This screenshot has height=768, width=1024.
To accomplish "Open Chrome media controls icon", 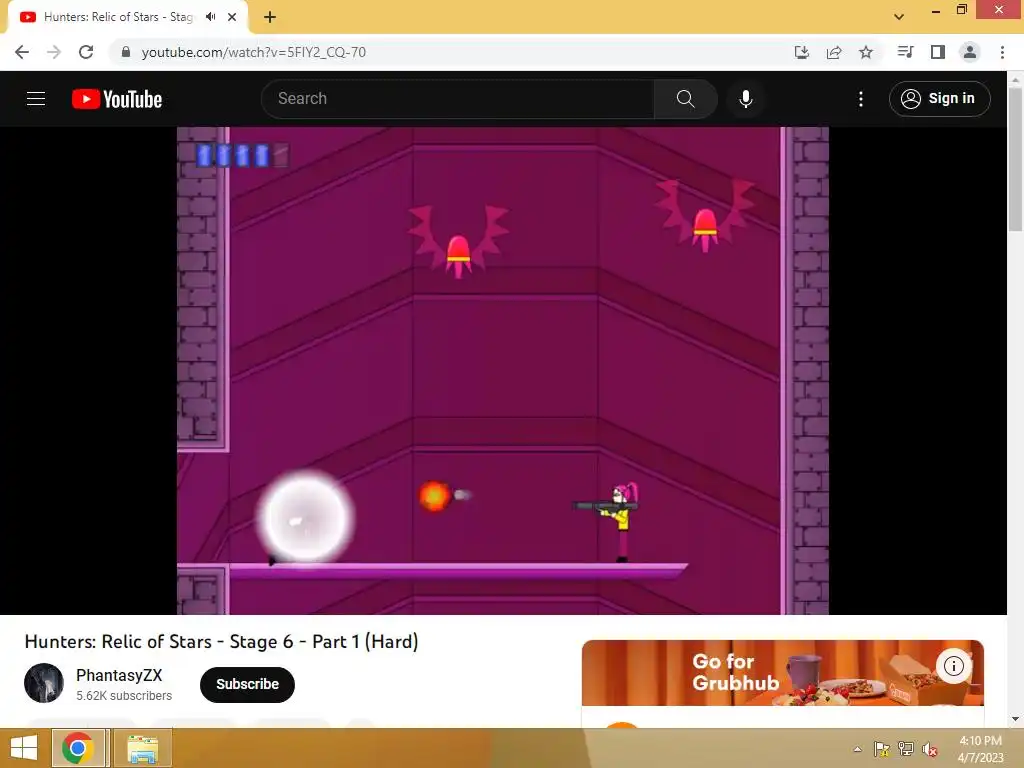I will (905, 52).
